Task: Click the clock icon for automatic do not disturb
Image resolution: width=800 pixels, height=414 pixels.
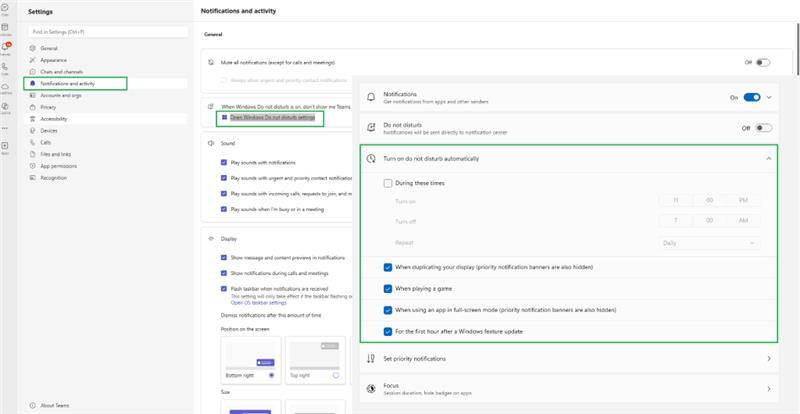Action: [x=371, y=159]
